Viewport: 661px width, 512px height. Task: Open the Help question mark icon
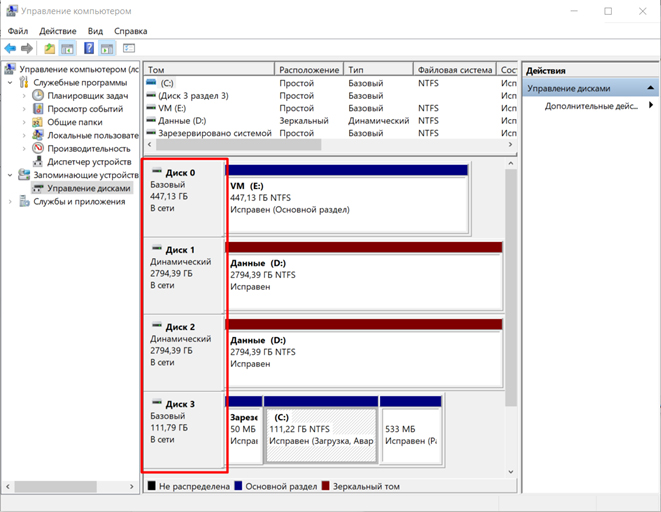tap(89, 48)
